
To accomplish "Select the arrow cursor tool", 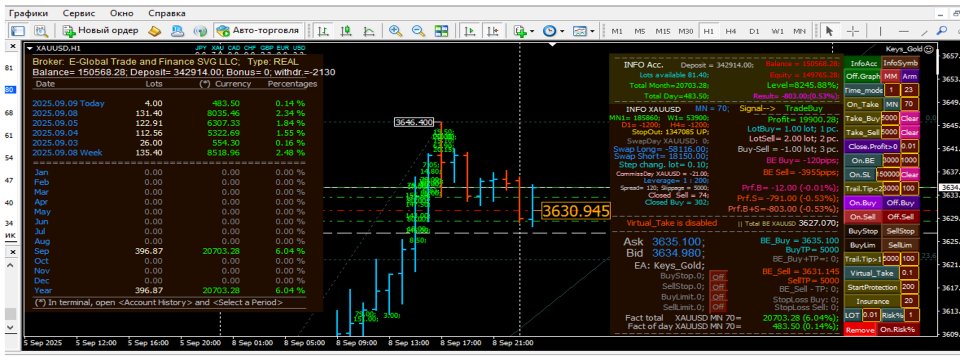I will click(829, 31).
